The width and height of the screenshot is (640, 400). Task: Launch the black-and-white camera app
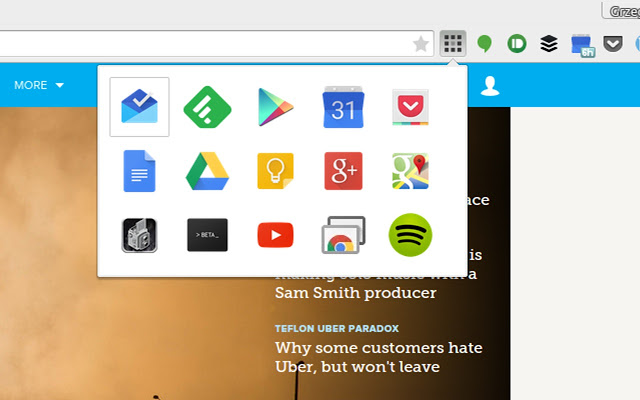tap(139, 235)
